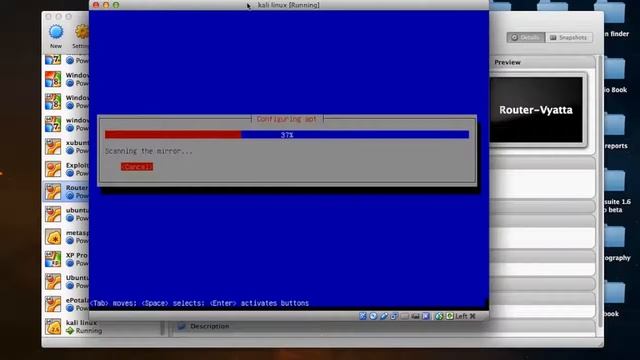
Task: Select the ePotala VM entry
Action: [66, 304]
